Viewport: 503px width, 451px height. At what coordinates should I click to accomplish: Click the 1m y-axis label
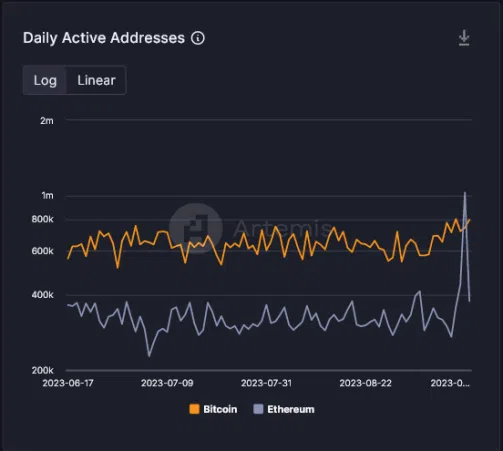[x=47, y=195]
